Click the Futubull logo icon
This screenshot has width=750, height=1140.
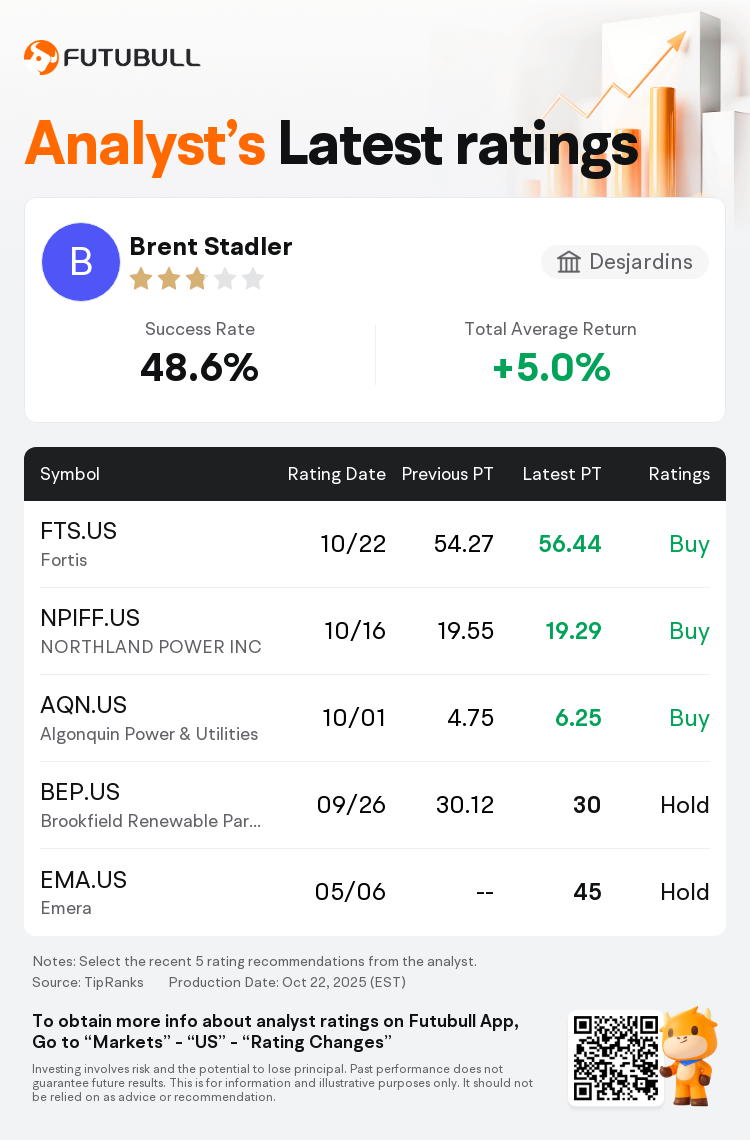click(x=41, y=58)
